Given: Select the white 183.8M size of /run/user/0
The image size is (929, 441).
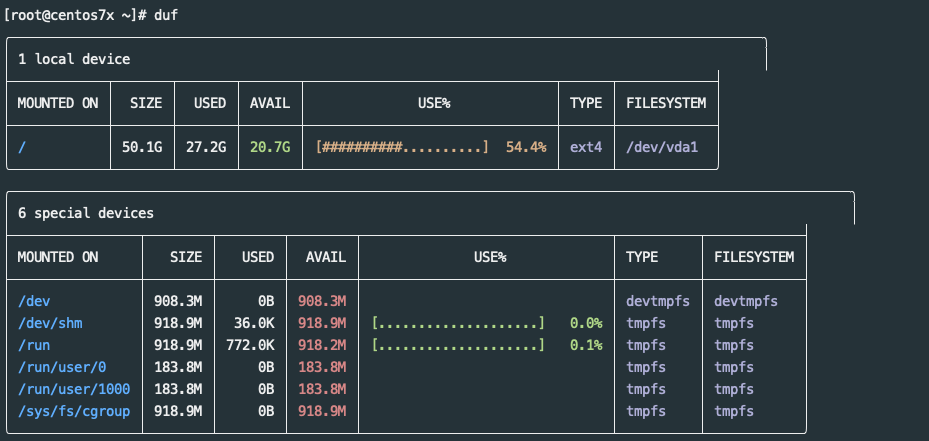Looking at the screenshot, I should [x=178, y=368].
